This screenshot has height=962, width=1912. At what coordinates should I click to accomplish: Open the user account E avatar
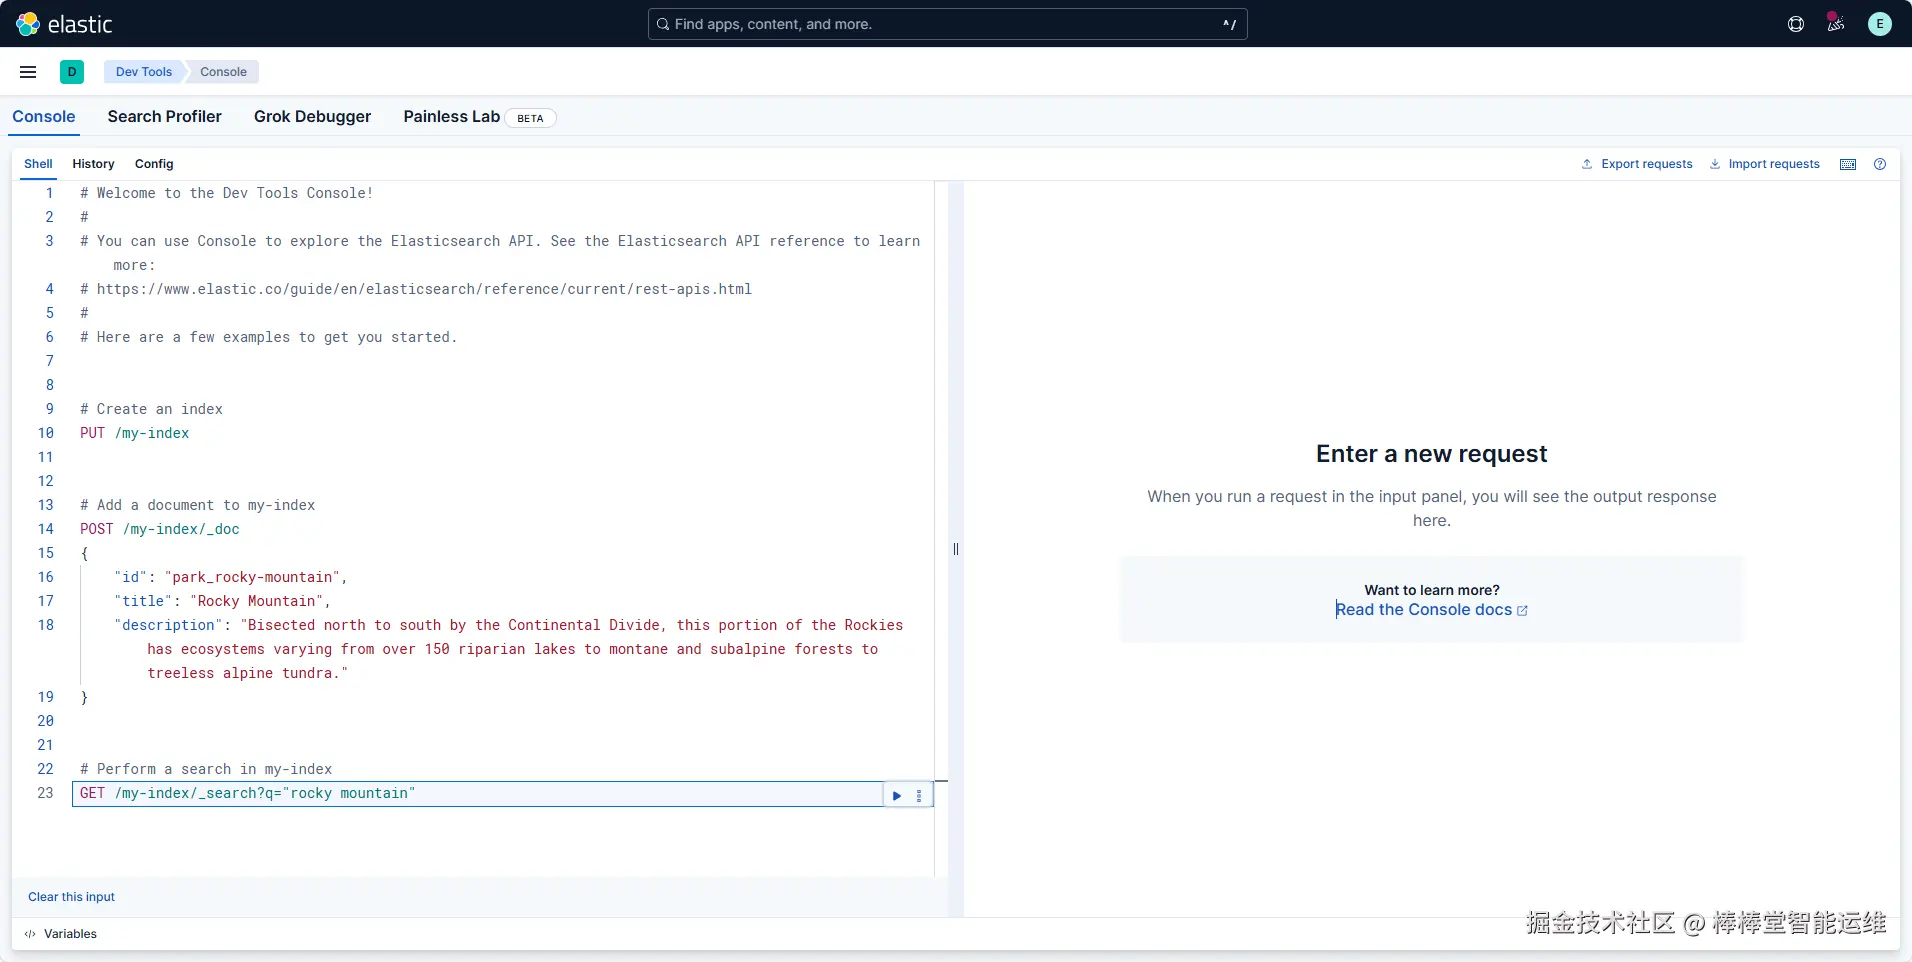1880,24
